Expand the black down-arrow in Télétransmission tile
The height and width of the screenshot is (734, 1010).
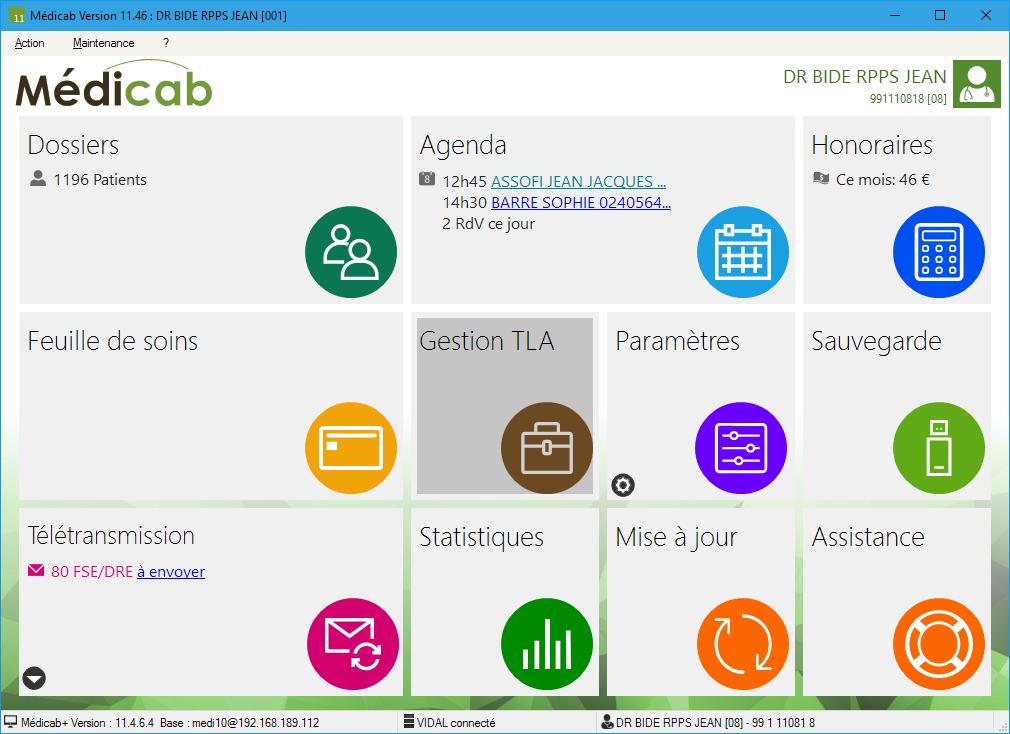pyautogui.click(x=34, y=679)
